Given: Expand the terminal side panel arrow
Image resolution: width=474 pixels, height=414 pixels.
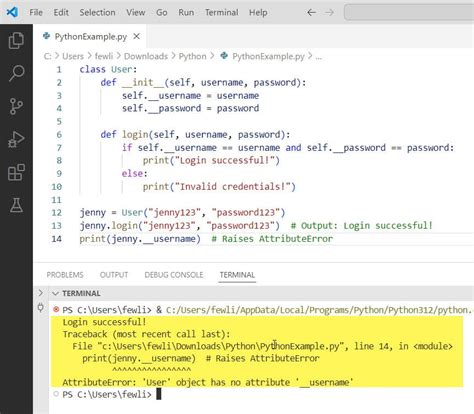Looking at the screenshot, I should pyautogui.click(x=41, y=293).
